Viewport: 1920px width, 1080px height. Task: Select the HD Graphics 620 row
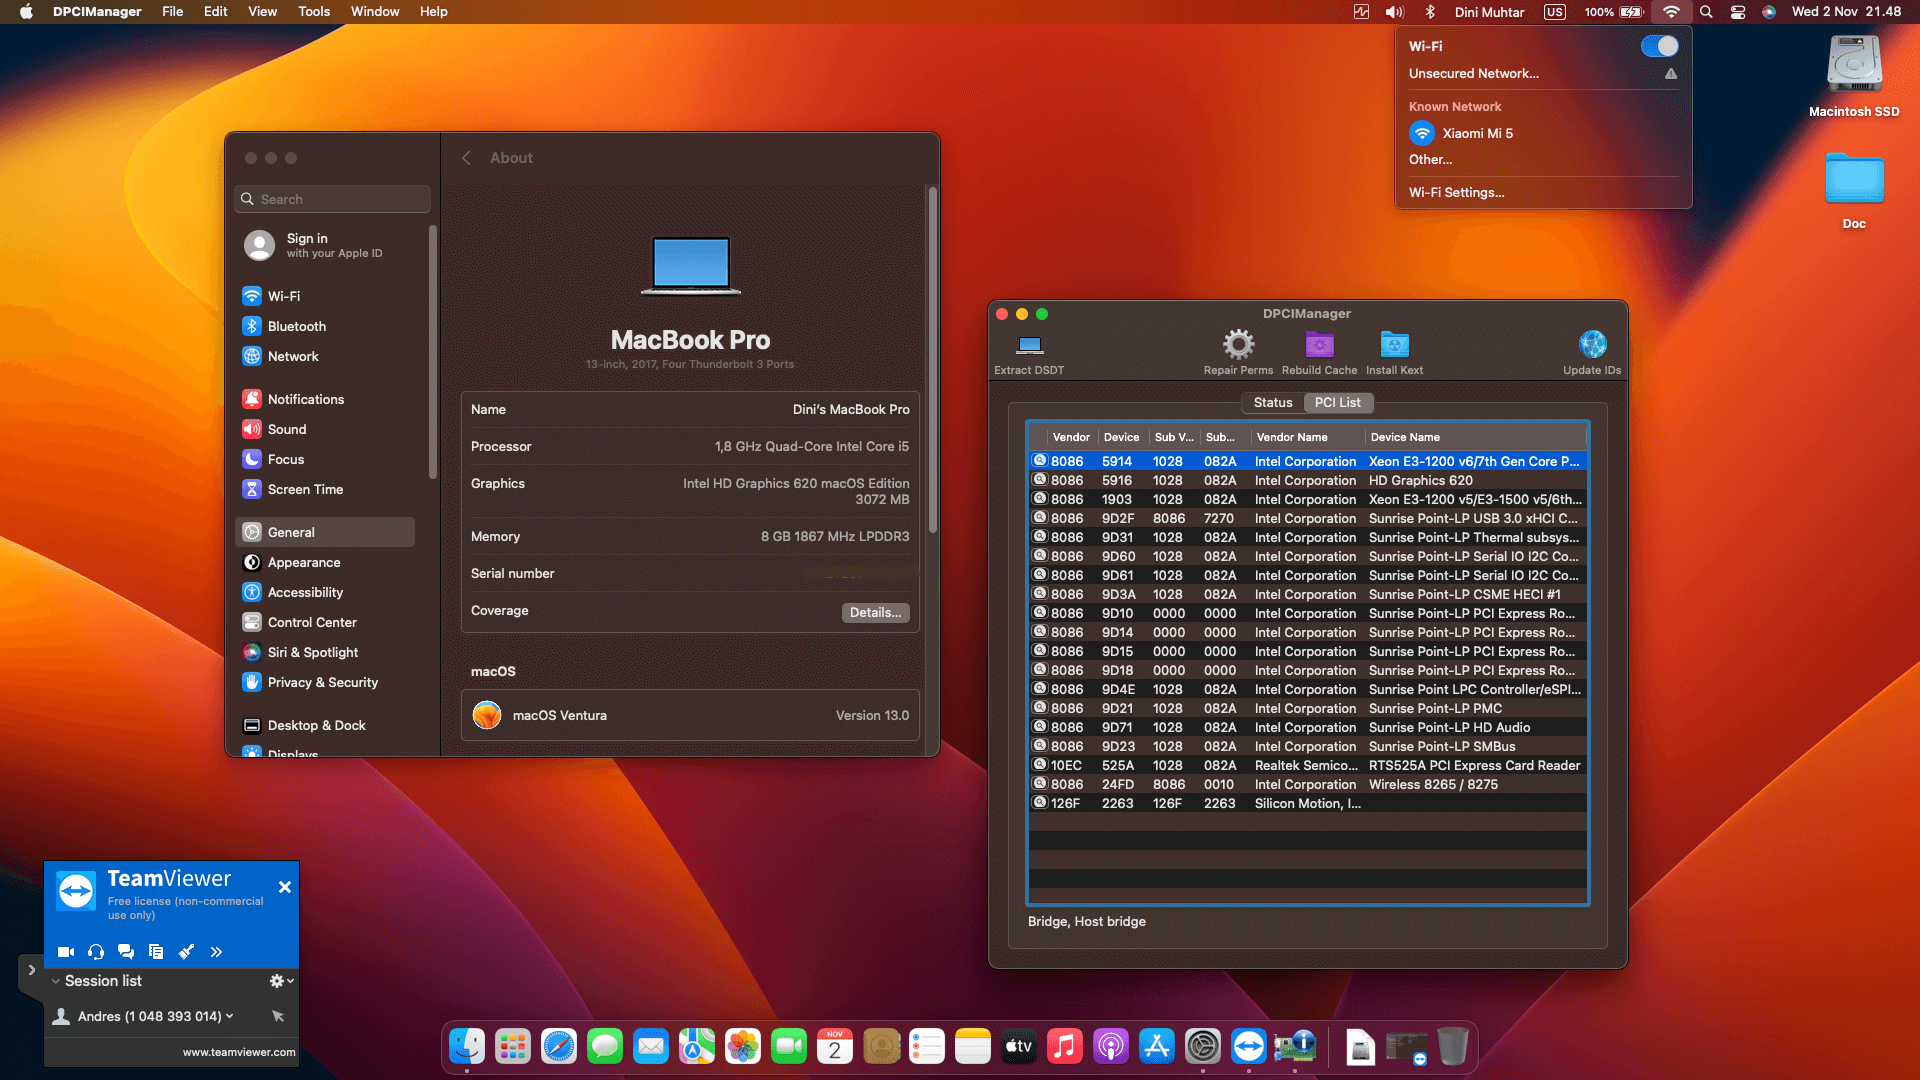coord(1300,480)
